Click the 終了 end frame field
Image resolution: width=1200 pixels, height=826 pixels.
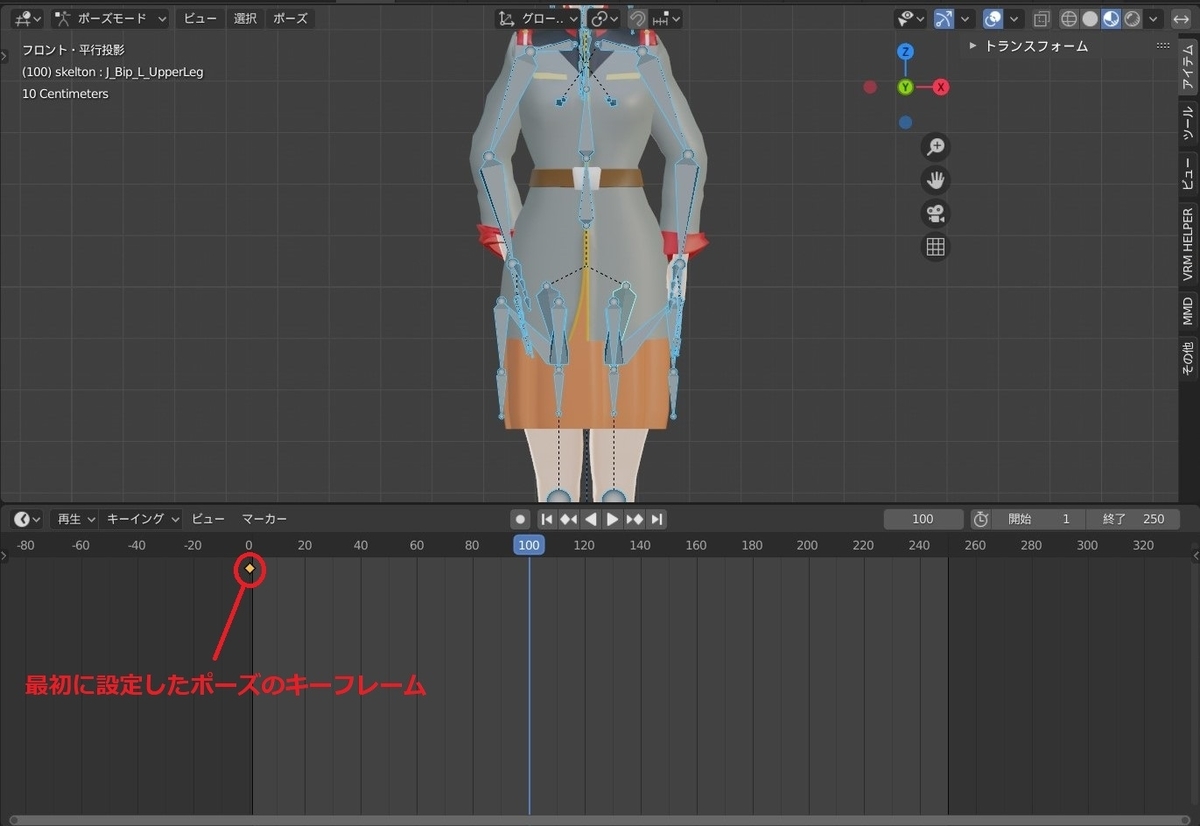pos(1133,519)
